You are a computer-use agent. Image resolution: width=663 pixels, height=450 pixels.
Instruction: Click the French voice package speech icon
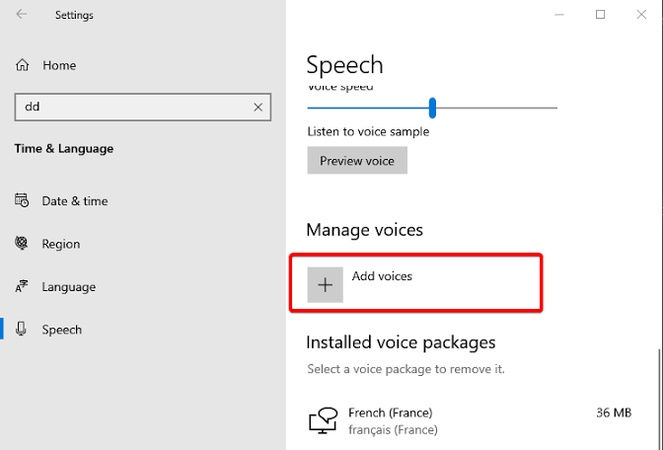(323, 421)
